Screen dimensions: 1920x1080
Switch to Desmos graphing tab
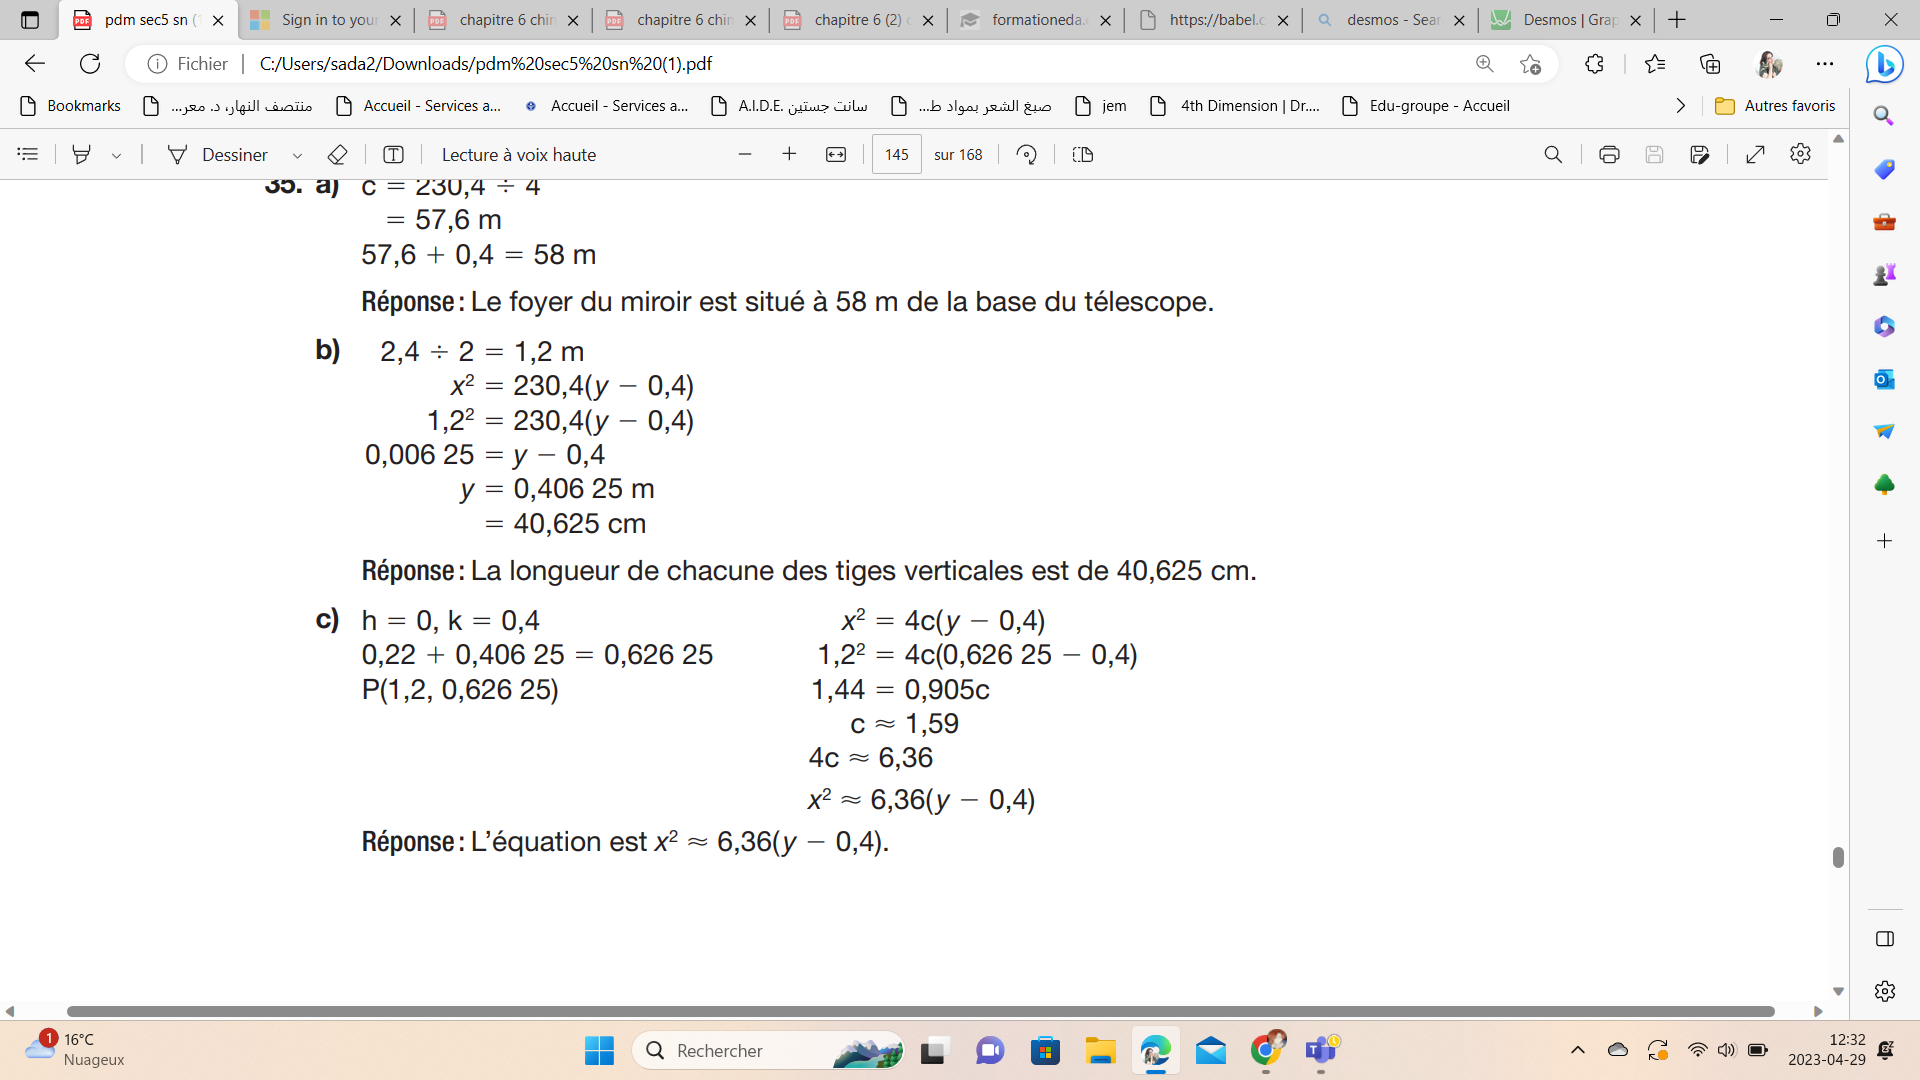click(1565, 20)
